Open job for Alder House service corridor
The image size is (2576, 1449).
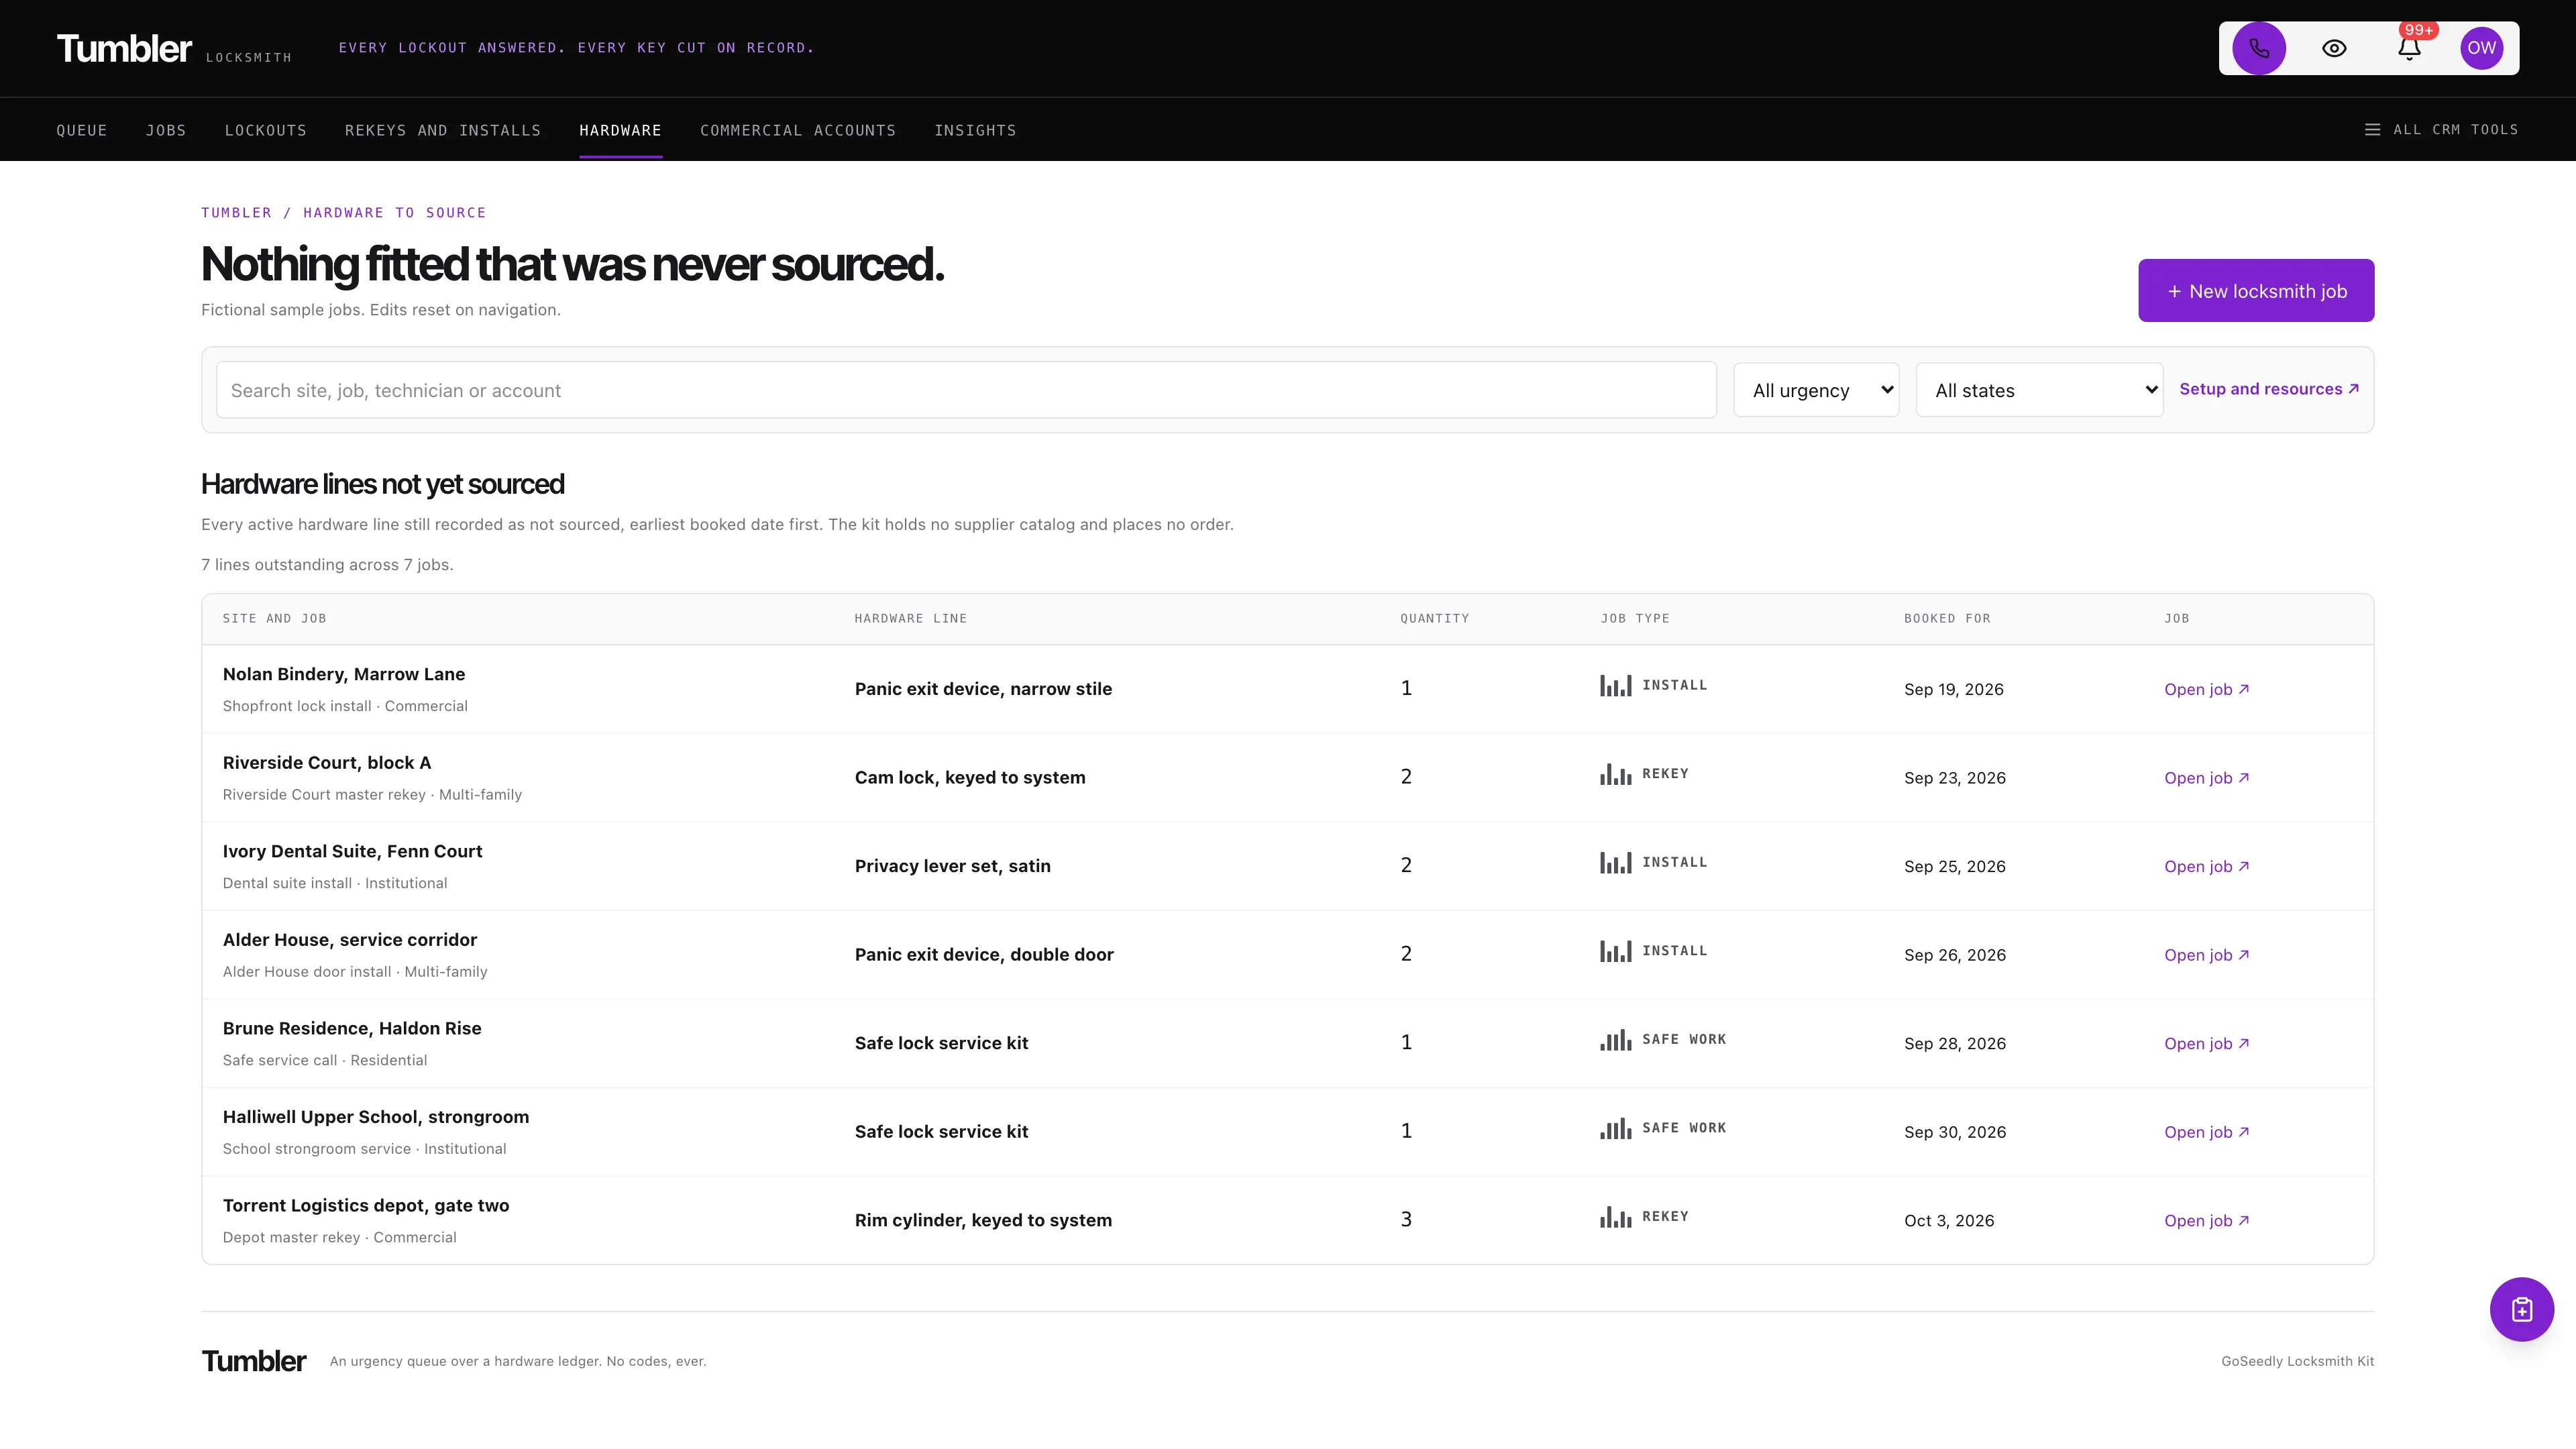[x=2207, y=955]
